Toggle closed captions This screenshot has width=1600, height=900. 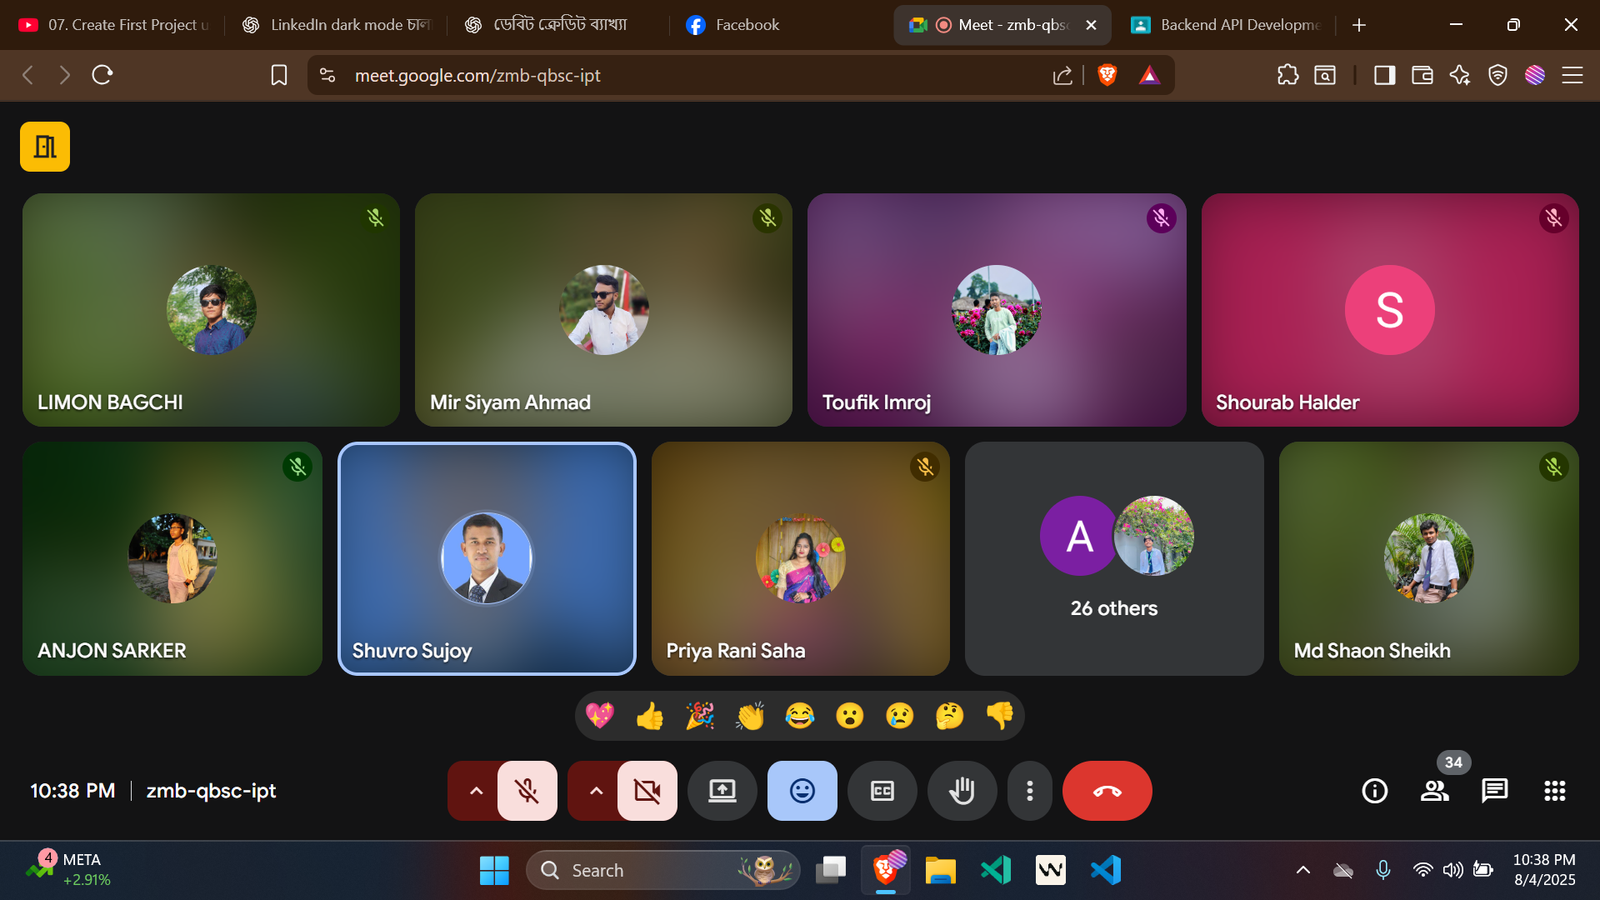[x=882, y=791]
